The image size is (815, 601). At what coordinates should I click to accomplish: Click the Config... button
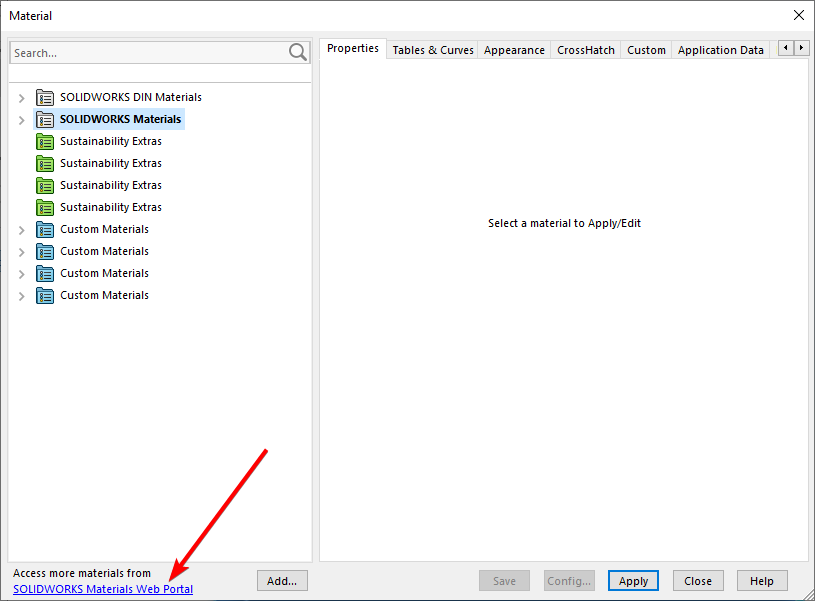pos(569,581)
